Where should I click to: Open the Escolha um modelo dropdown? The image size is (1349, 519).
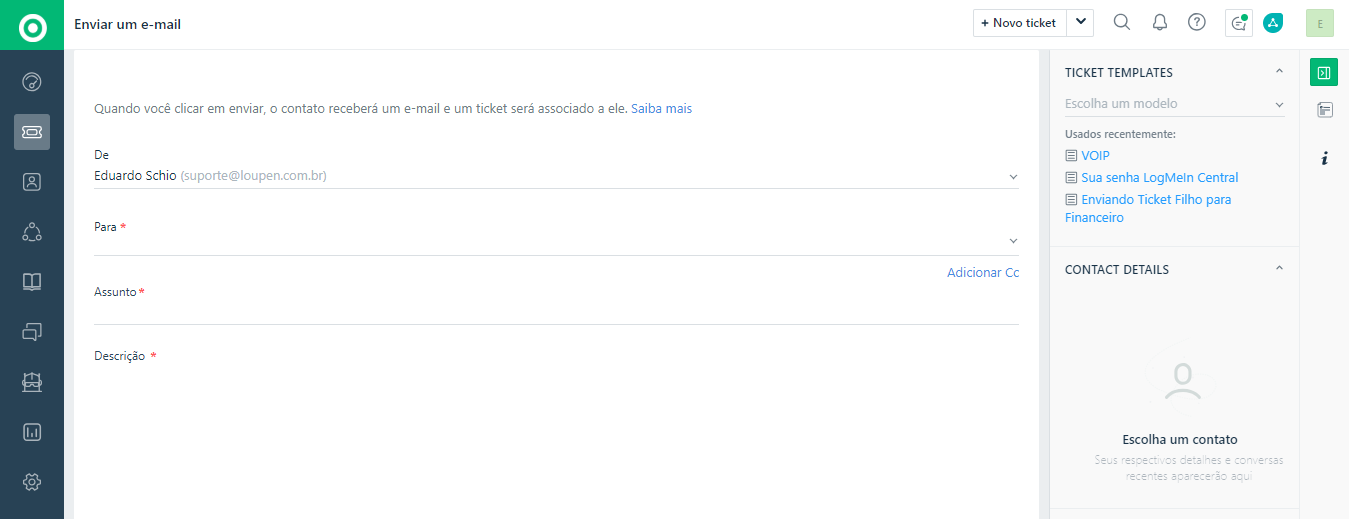(1175, 104)
